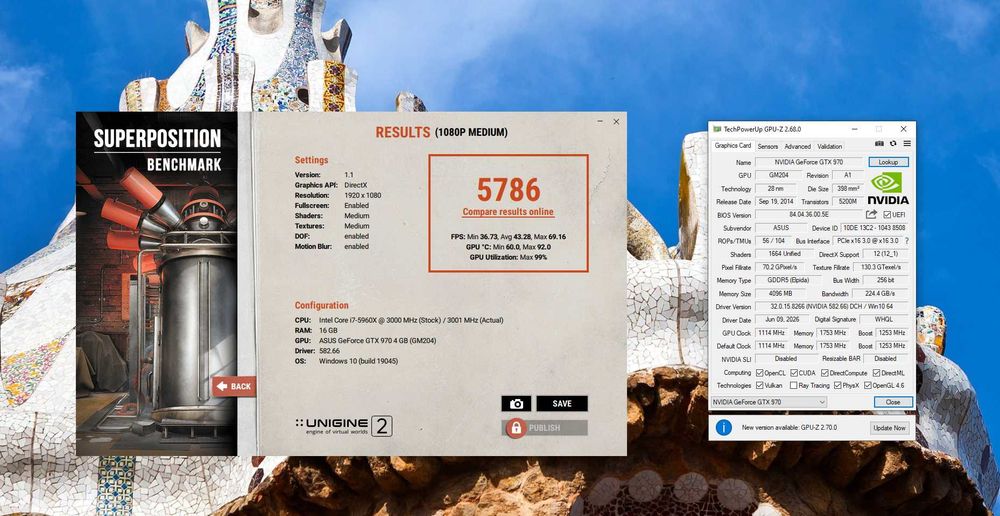The width and height of the screenshot is (1000, 516).
Task: Click the RESULTS (1080P MEDIUM) heading
Action: [441, 133]
